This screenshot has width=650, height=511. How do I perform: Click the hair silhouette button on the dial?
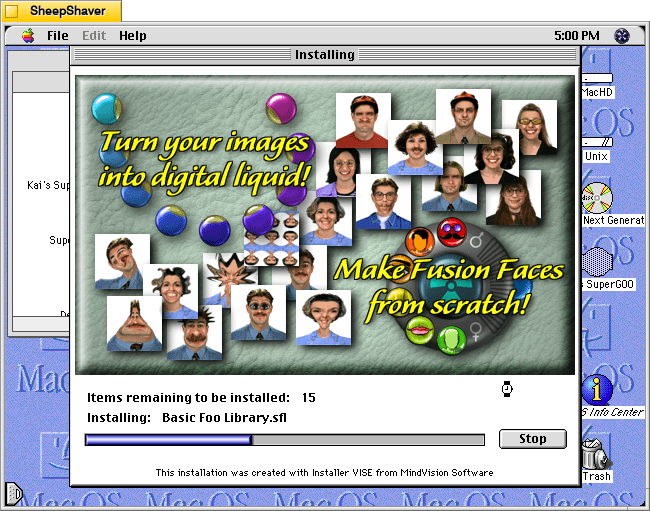[420, 241]
